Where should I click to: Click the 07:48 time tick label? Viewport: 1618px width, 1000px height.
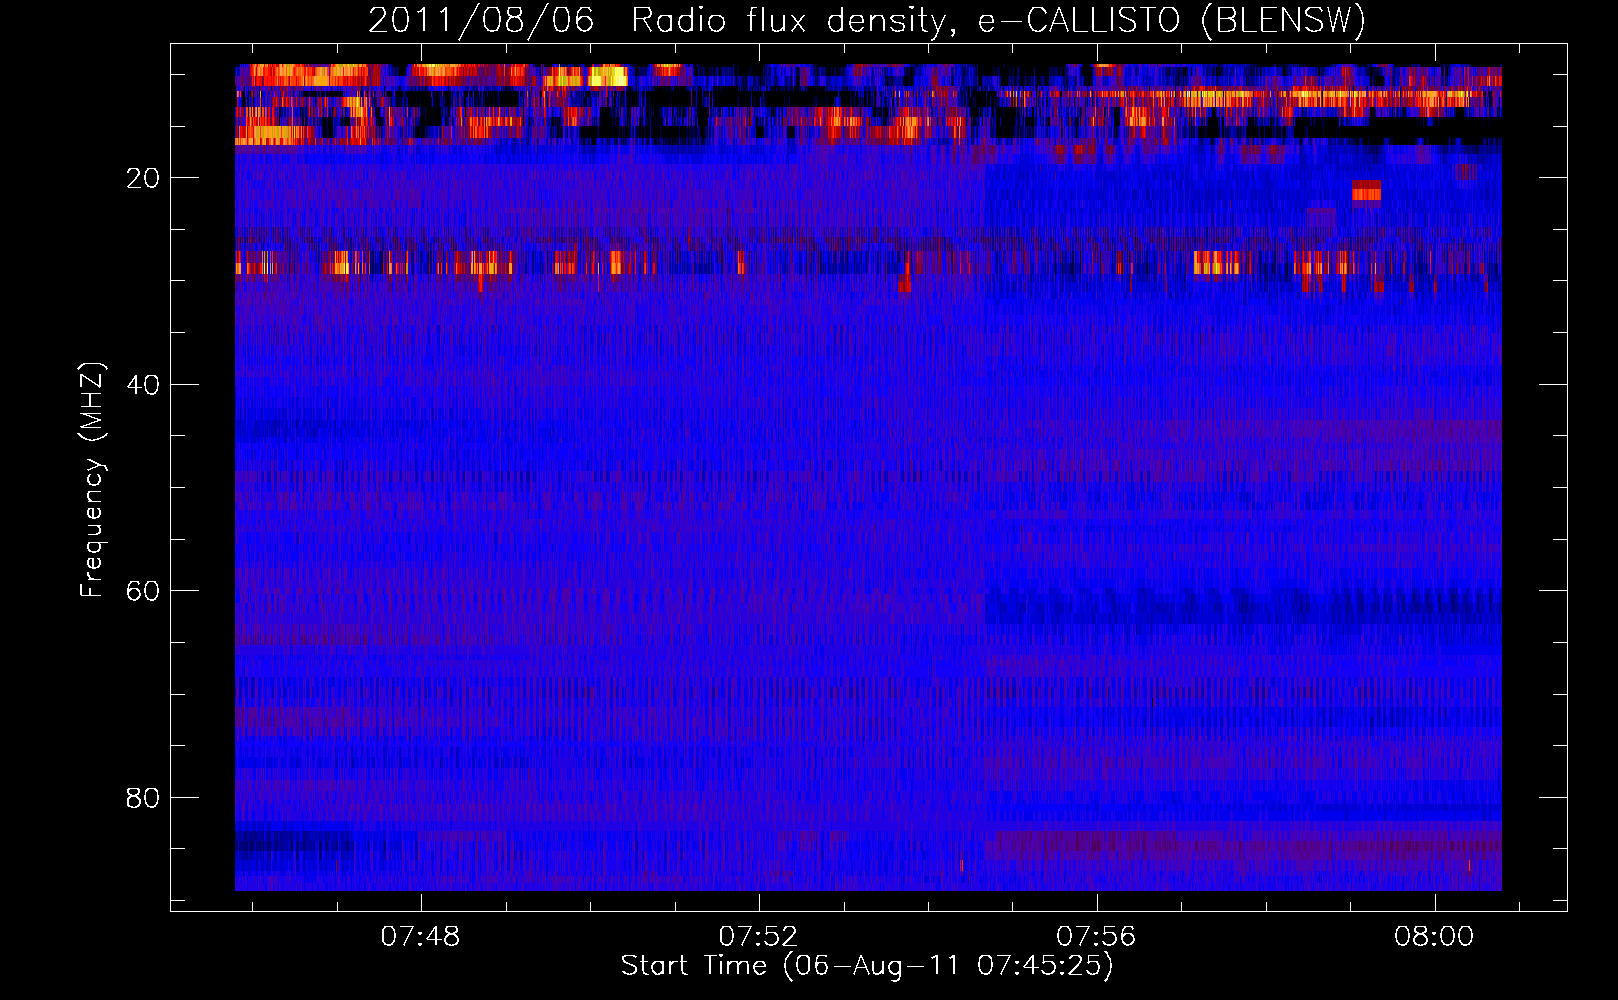click(x=421, y=937)
